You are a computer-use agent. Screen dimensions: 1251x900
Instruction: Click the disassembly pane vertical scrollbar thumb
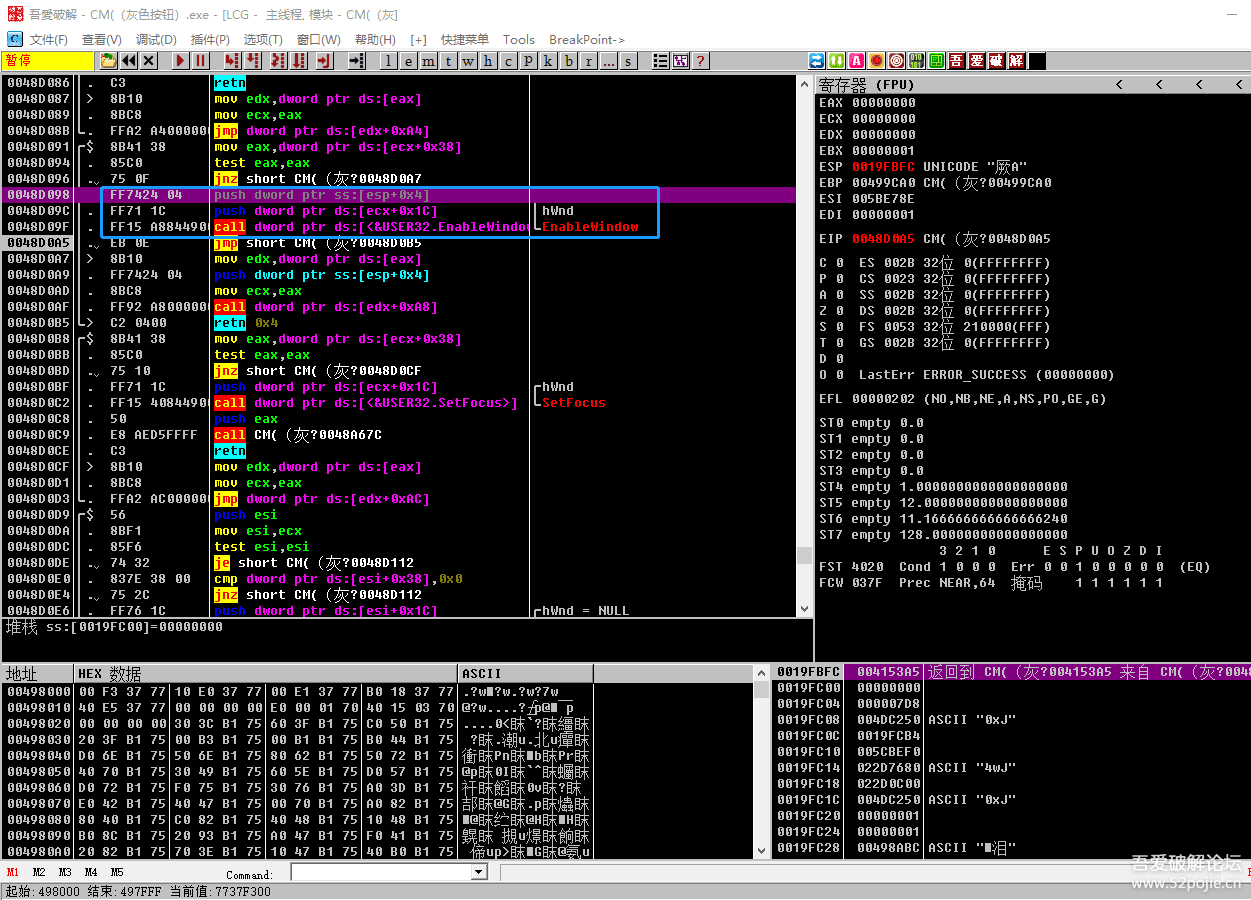coord(804,555)
